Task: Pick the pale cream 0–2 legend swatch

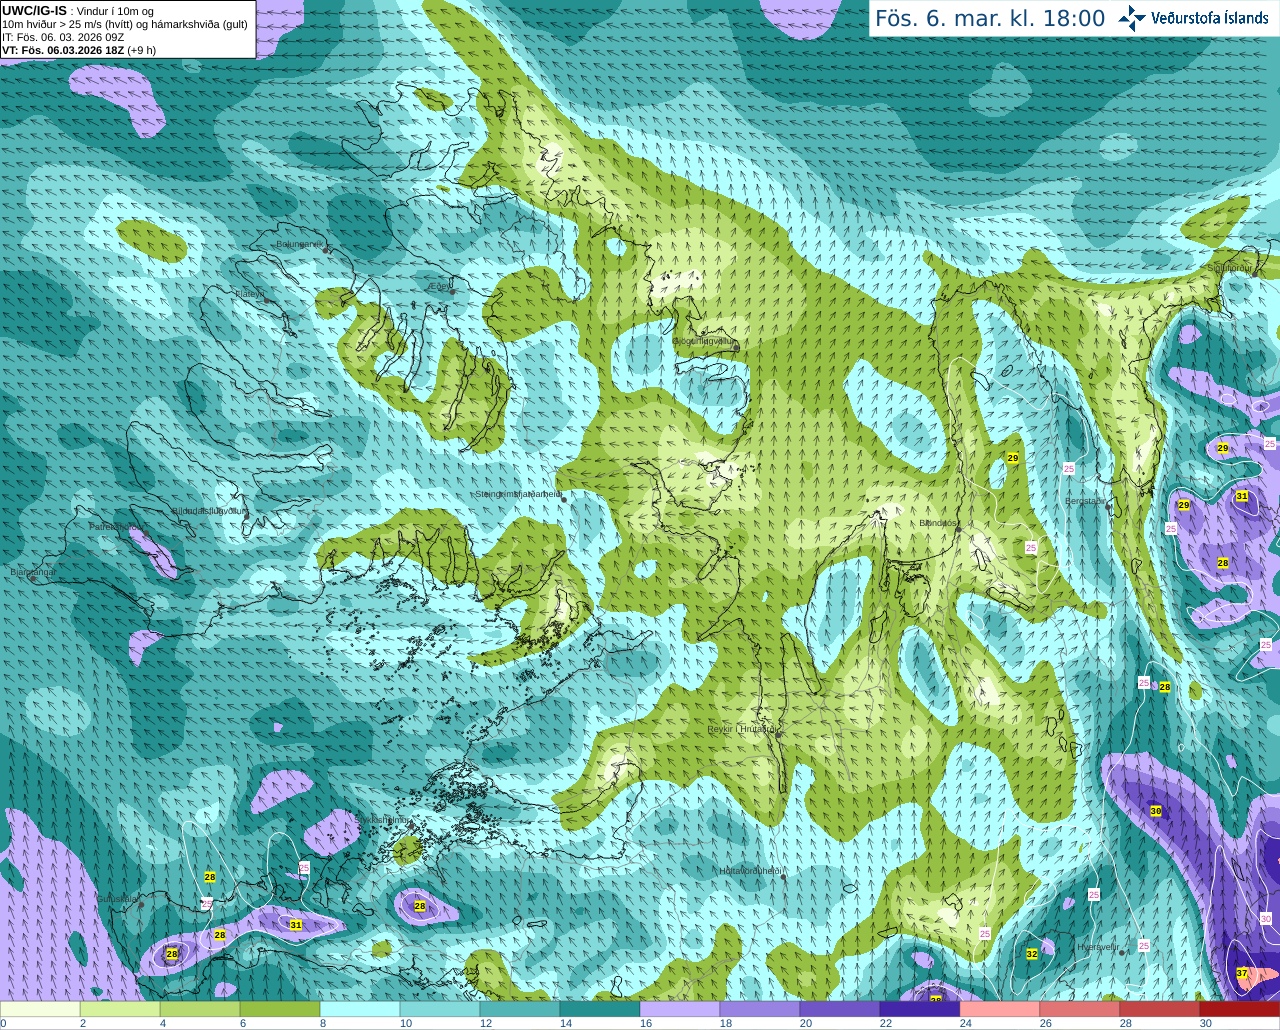Action: pyautogui.click(x=40, y=1009)
